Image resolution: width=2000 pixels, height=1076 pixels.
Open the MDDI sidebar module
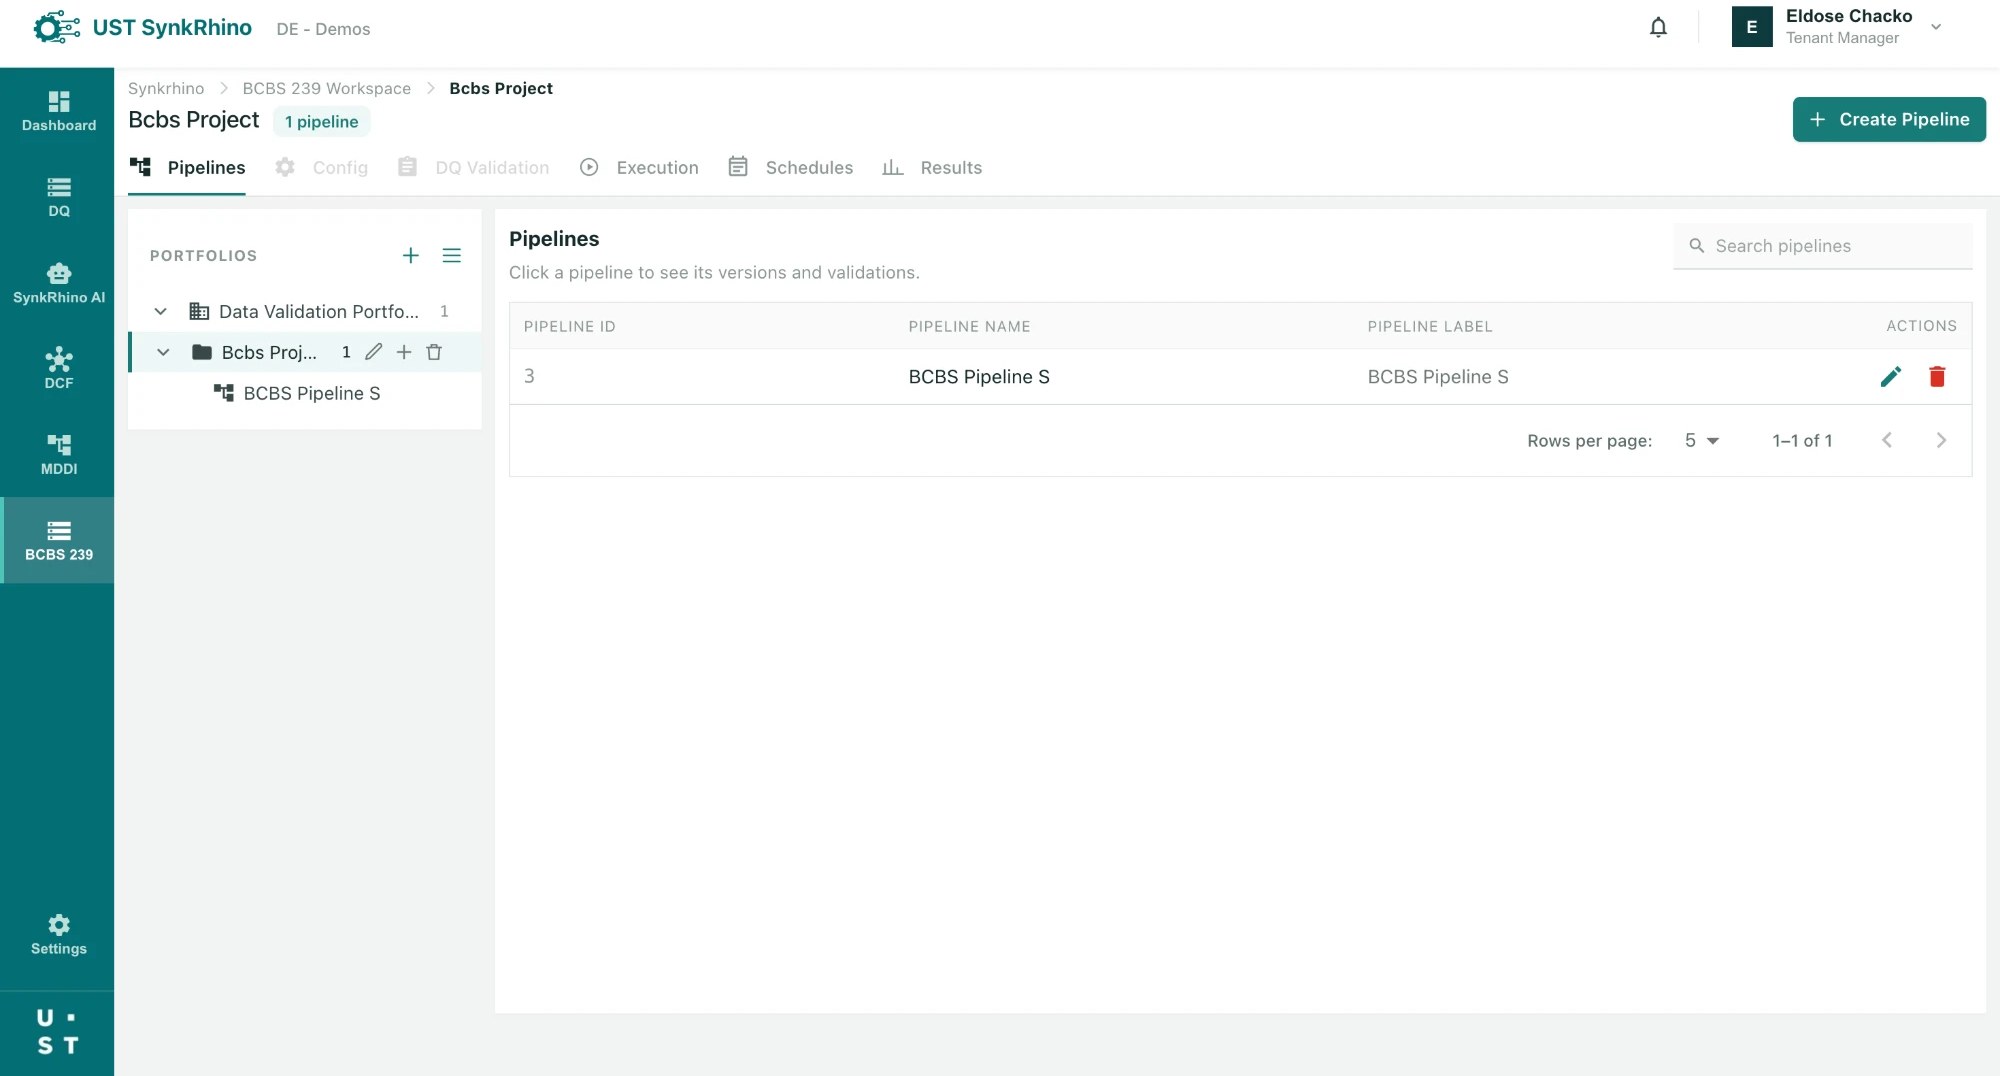click(x=58, y=455)
